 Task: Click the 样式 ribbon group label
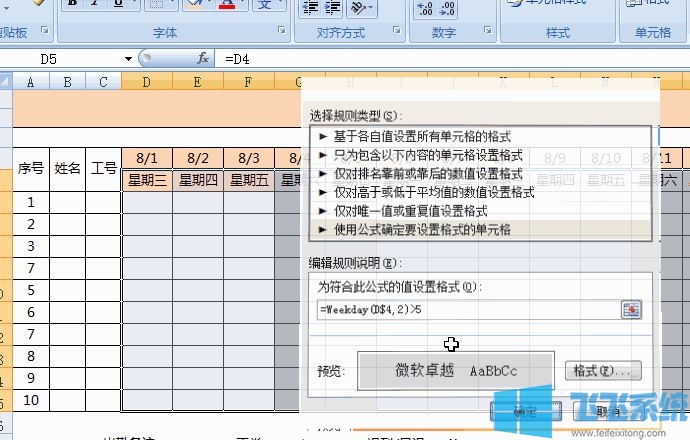(x=558, y=33)
